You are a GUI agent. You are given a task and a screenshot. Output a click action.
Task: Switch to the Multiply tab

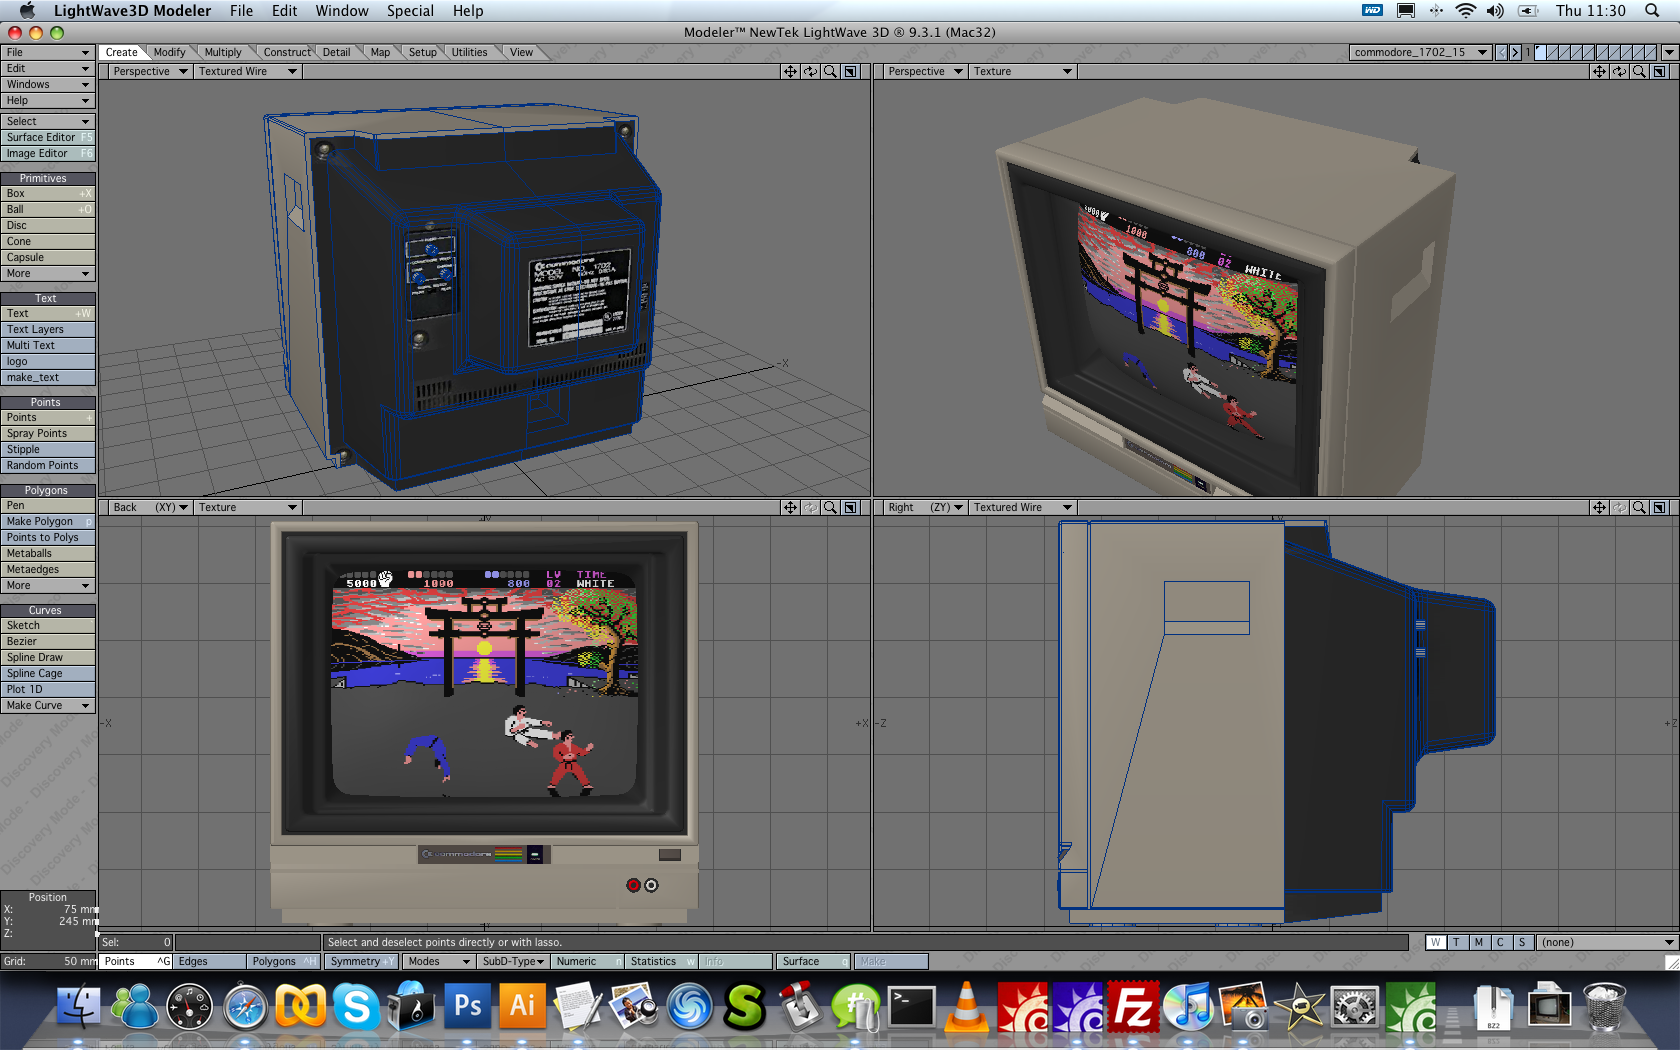pos(223,53)
